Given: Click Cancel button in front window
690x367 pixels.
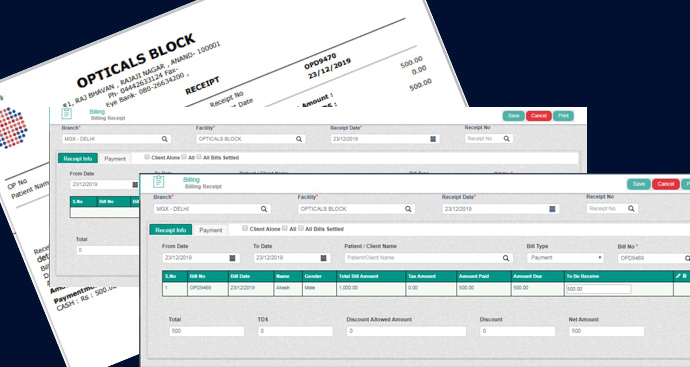Looking at the screenshot, I should [665, 184].
